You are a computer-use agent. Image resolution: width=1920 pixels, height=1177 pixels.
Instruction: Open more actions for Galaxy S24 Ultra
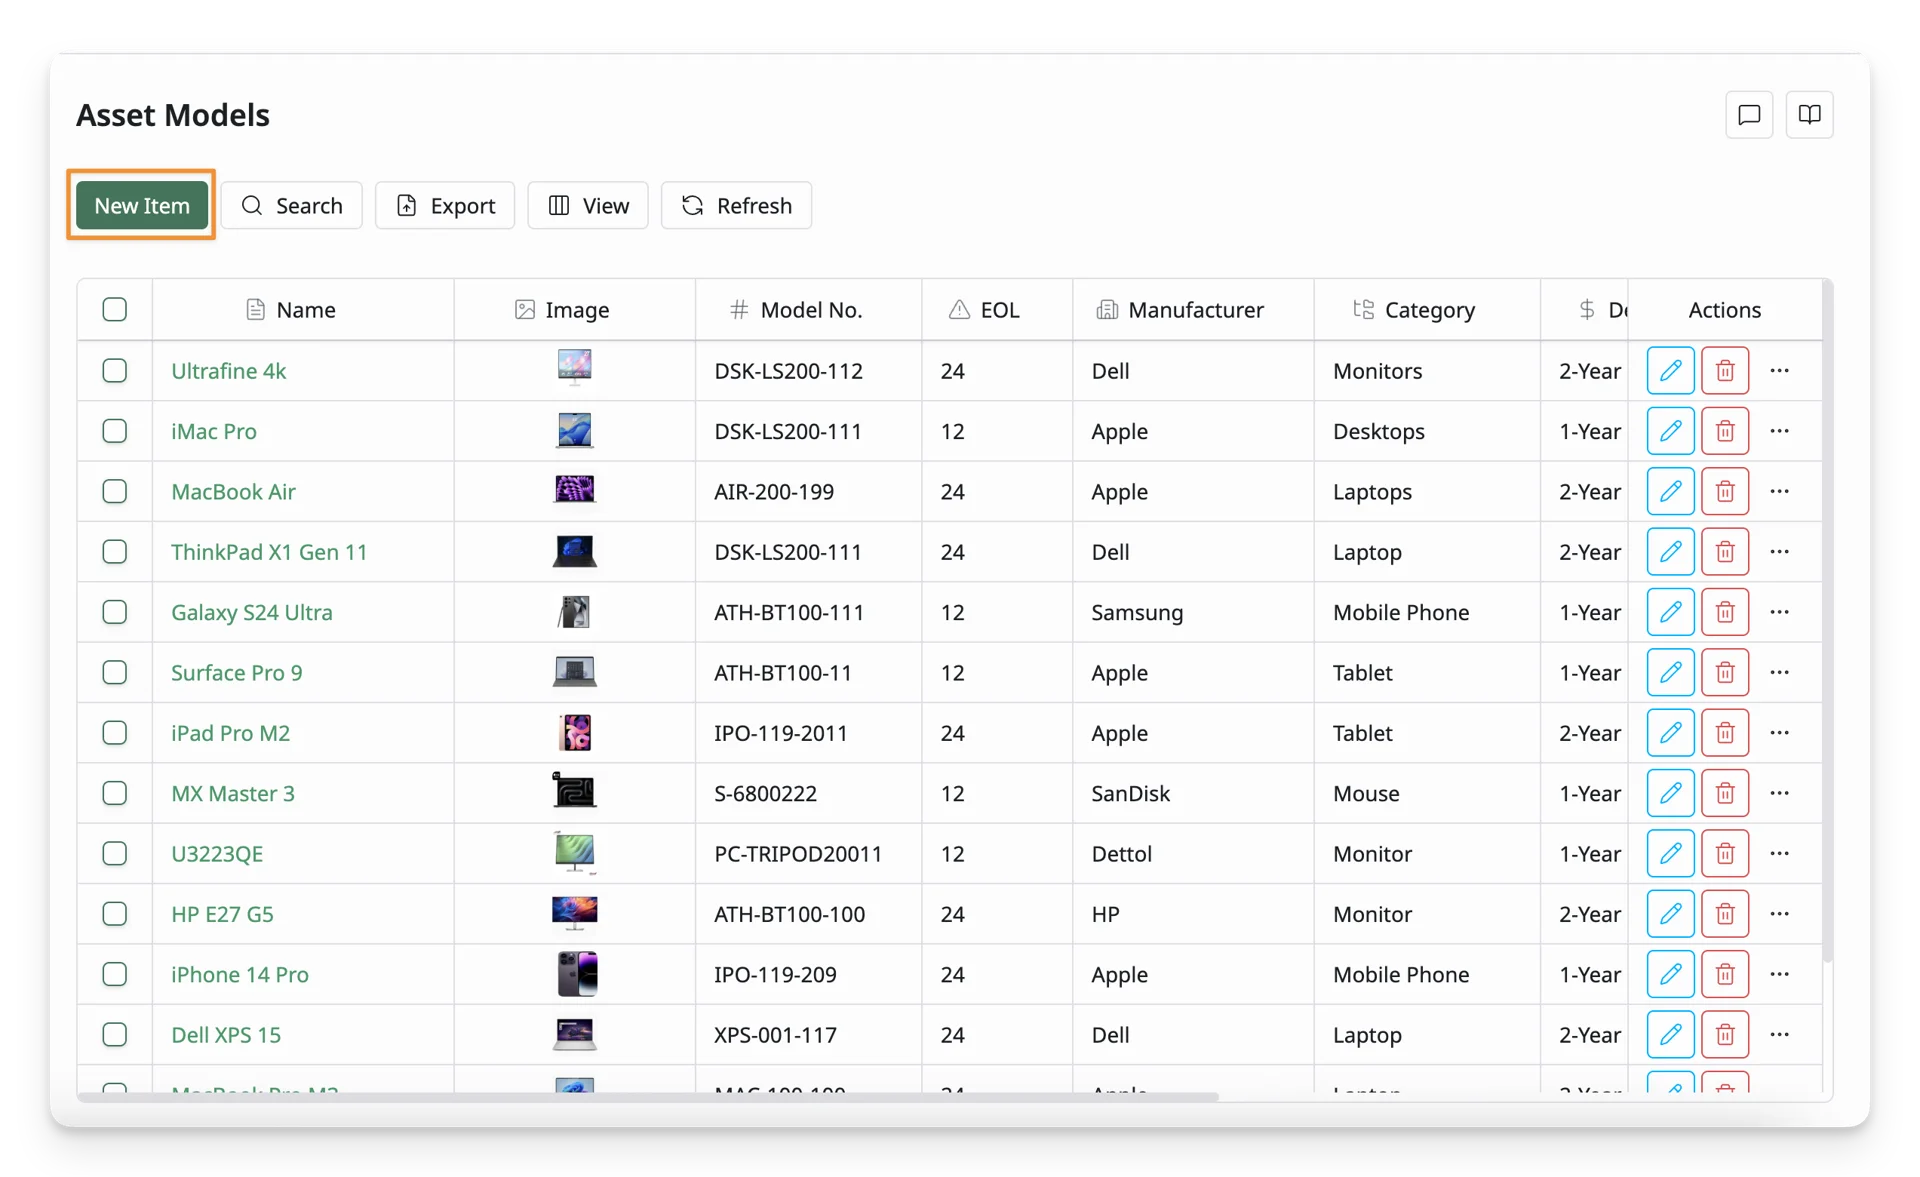tap(1779, 612)
